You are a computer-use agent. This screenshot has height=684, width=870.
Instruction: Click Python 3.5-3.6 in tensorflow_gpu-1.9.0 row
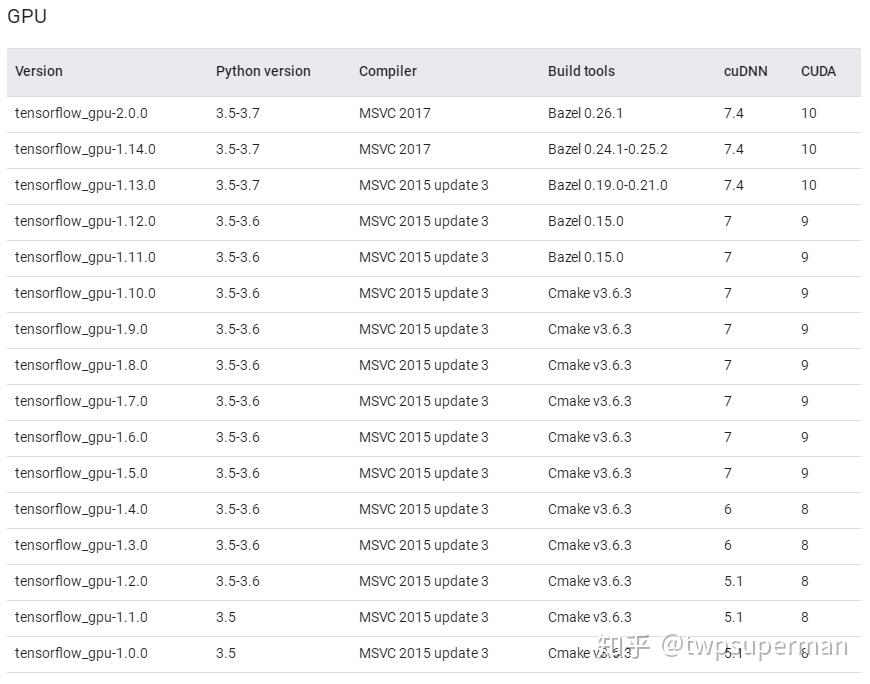tap(237, 330)
